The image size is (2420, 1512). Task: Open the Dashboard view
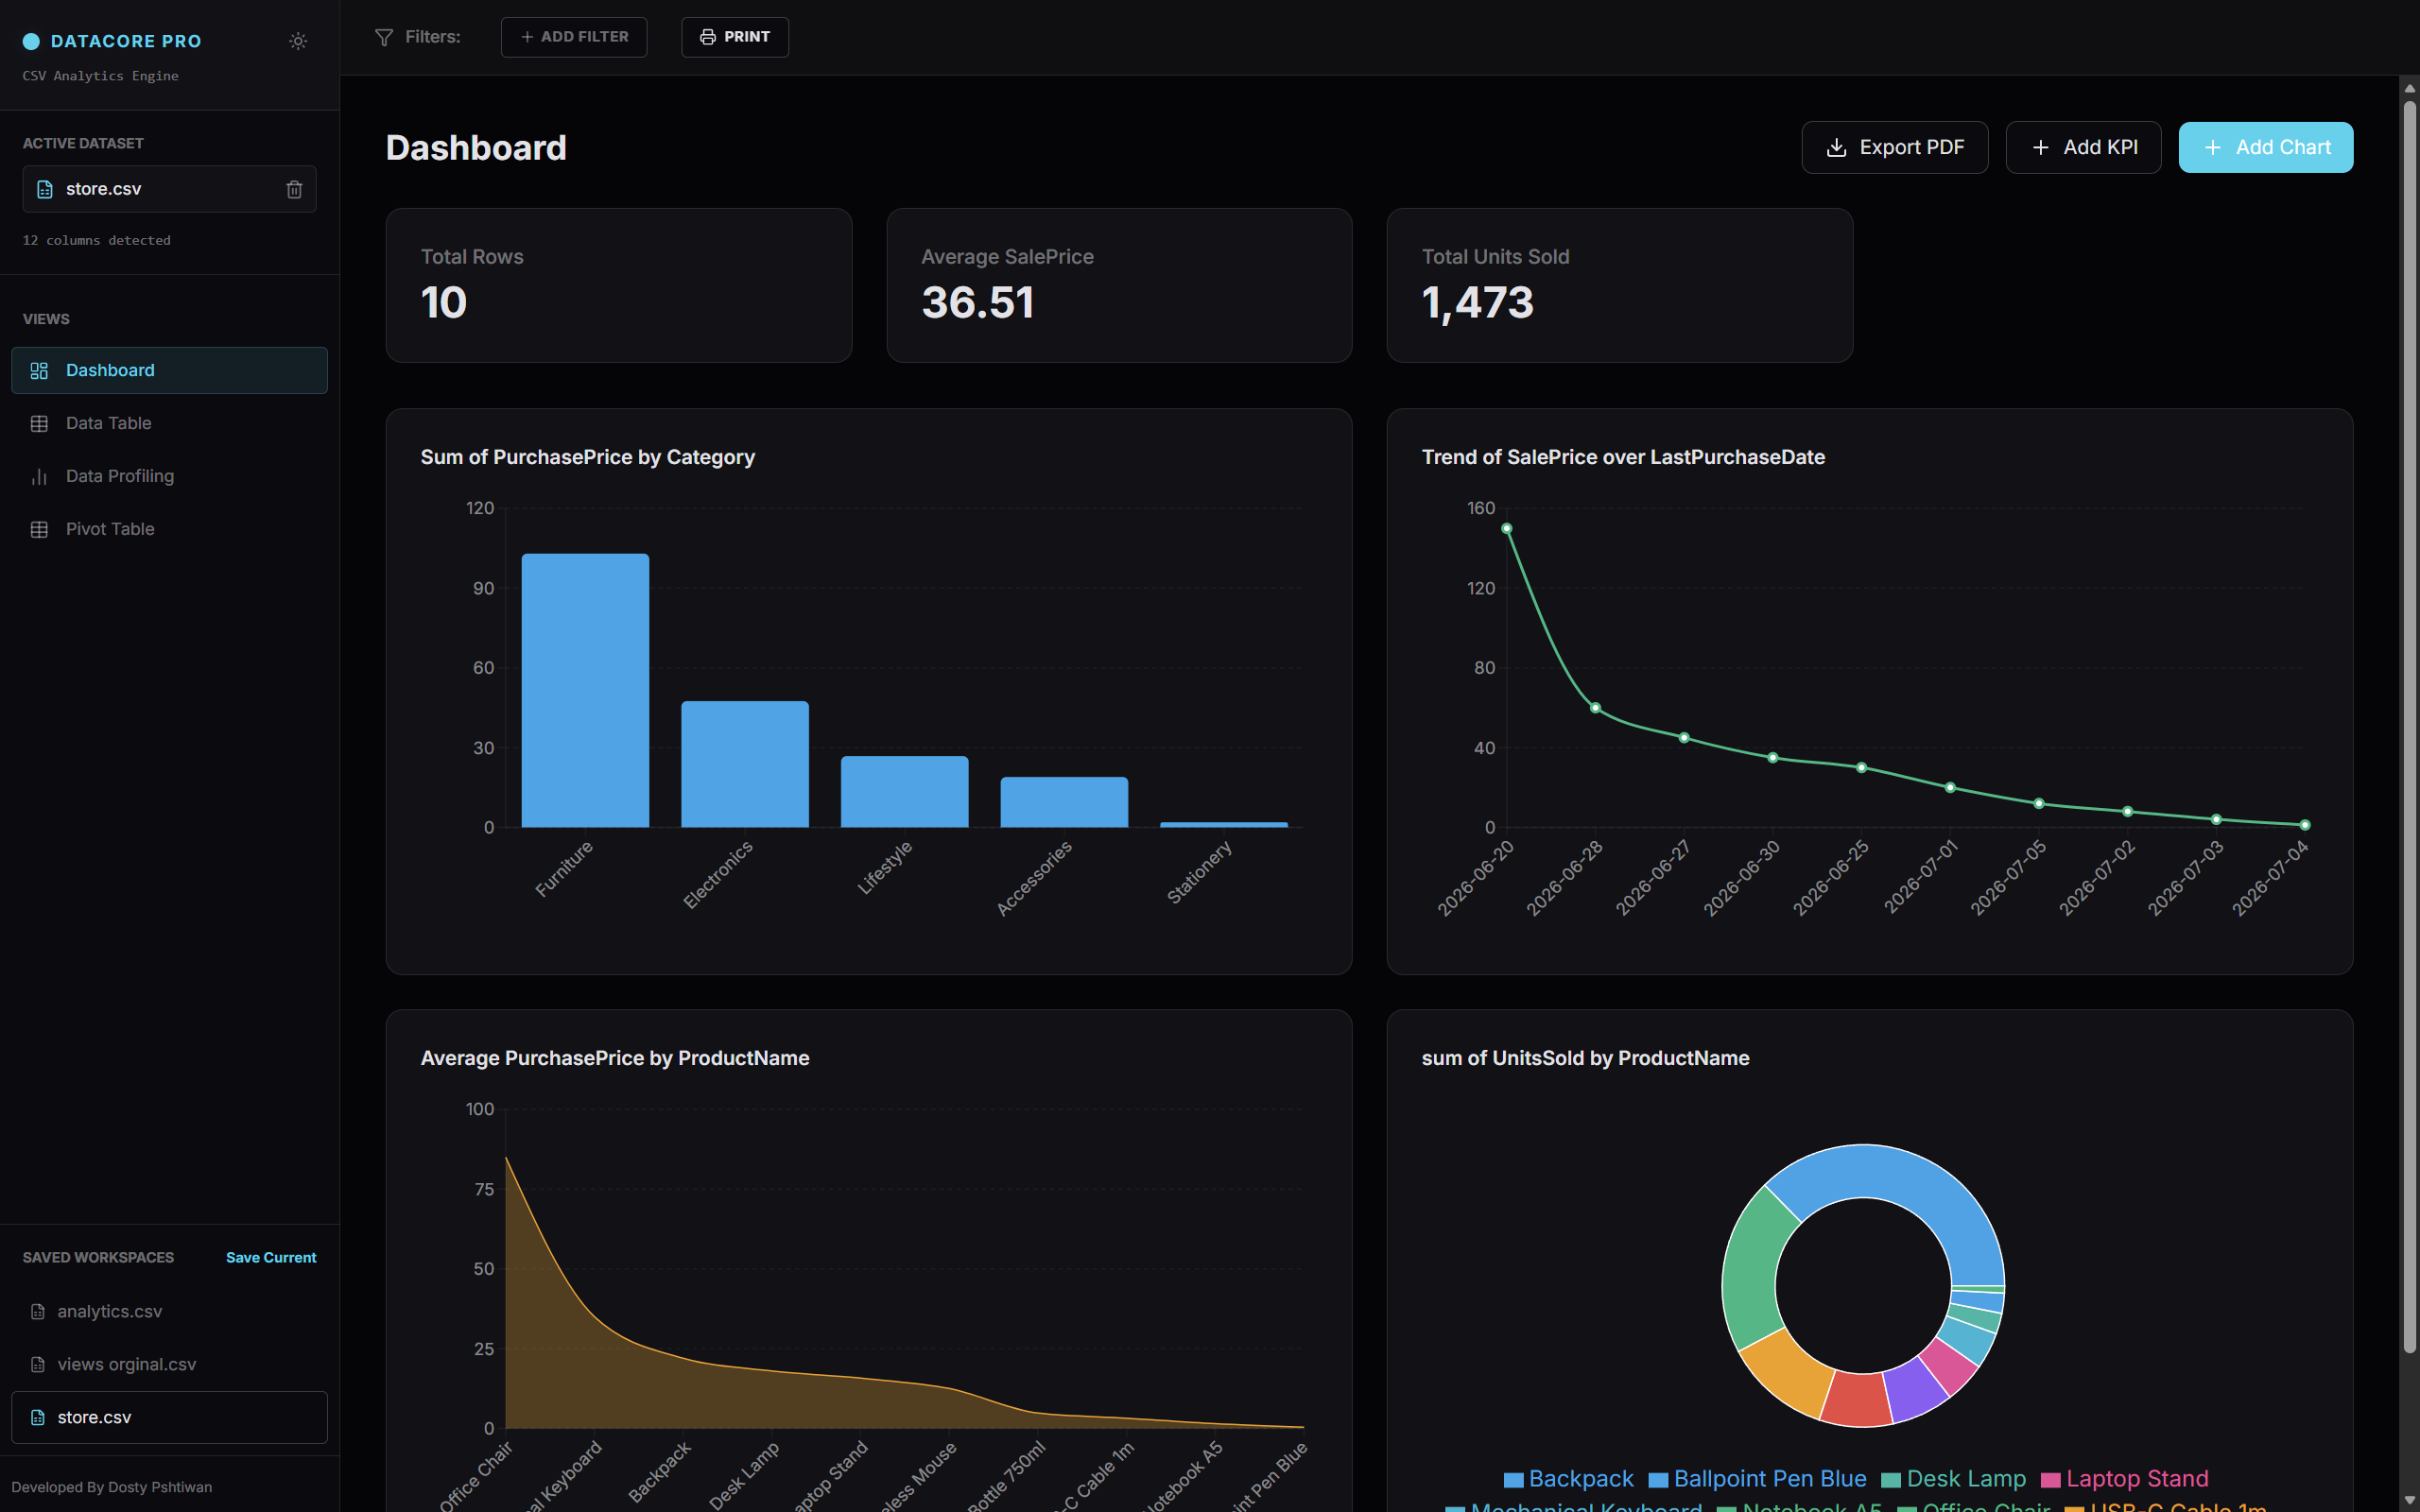(x=169, y=370)
